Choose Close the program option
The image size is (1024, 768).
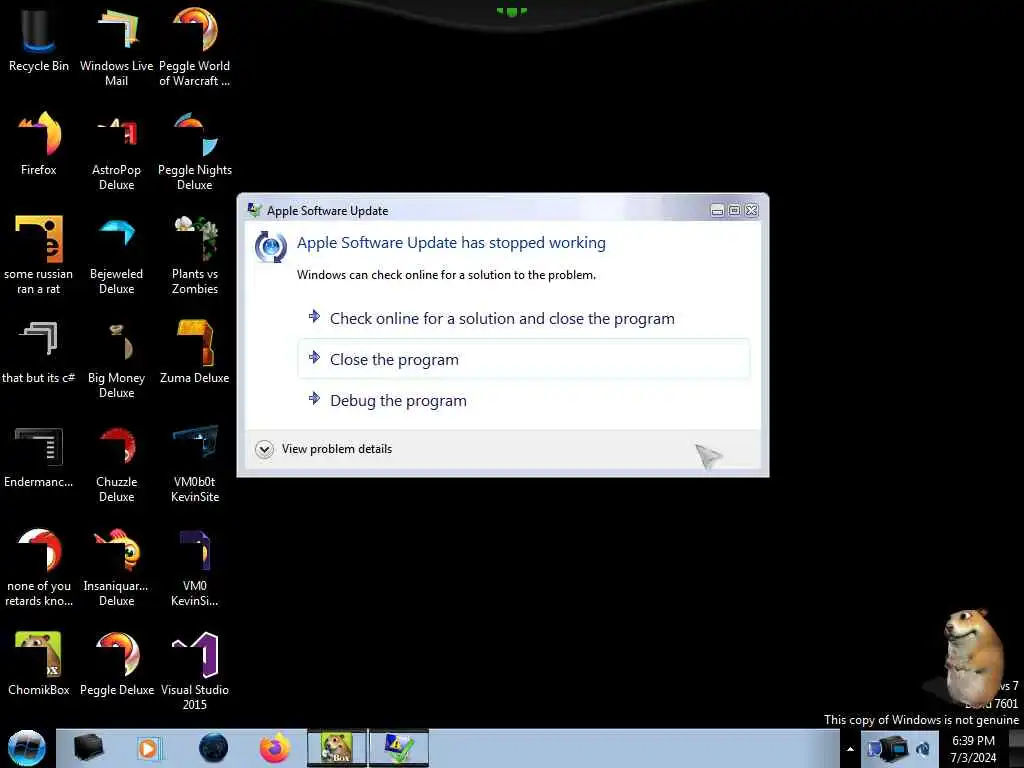(x=524, y=359)
